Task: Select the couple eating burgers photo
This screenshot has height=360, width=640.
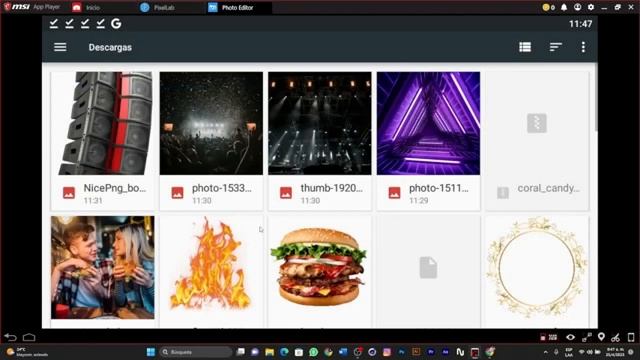Action: point(102,267)
